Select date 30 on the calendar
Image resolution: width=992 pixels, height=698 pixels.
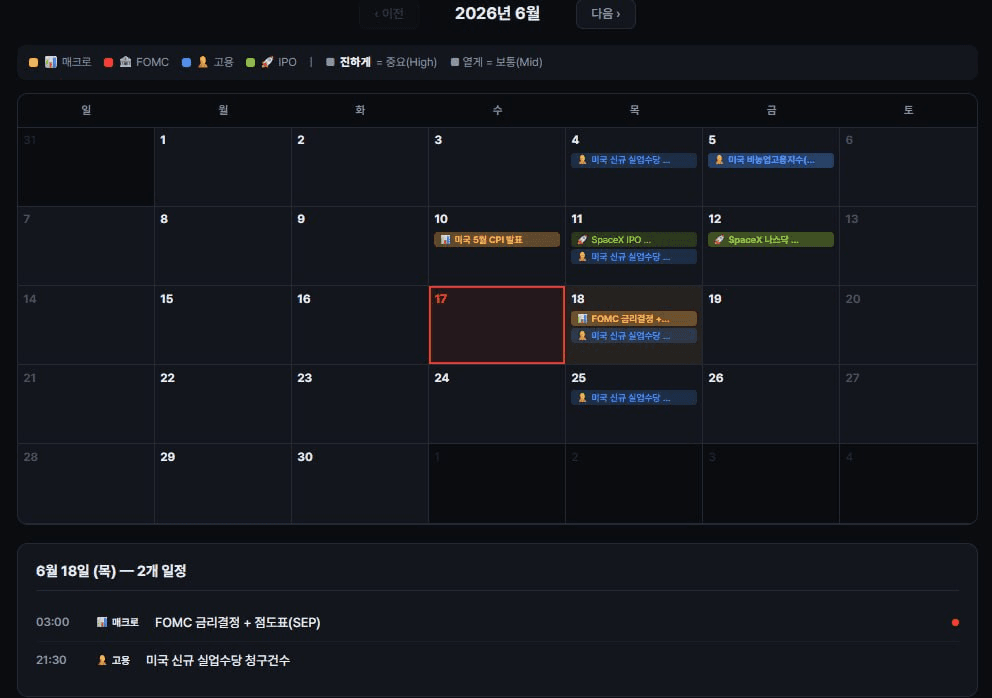[x=359, y=483]
